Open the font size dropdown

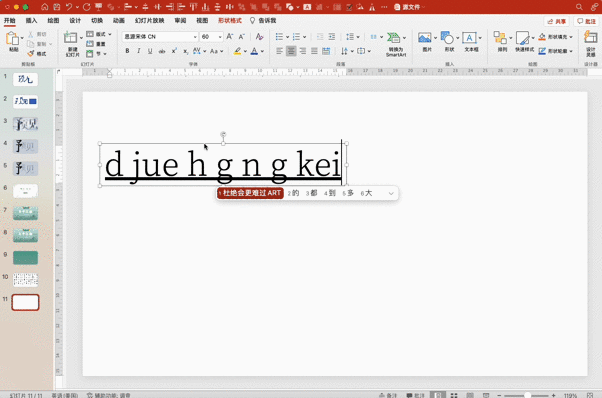click(x=220, y=37)
